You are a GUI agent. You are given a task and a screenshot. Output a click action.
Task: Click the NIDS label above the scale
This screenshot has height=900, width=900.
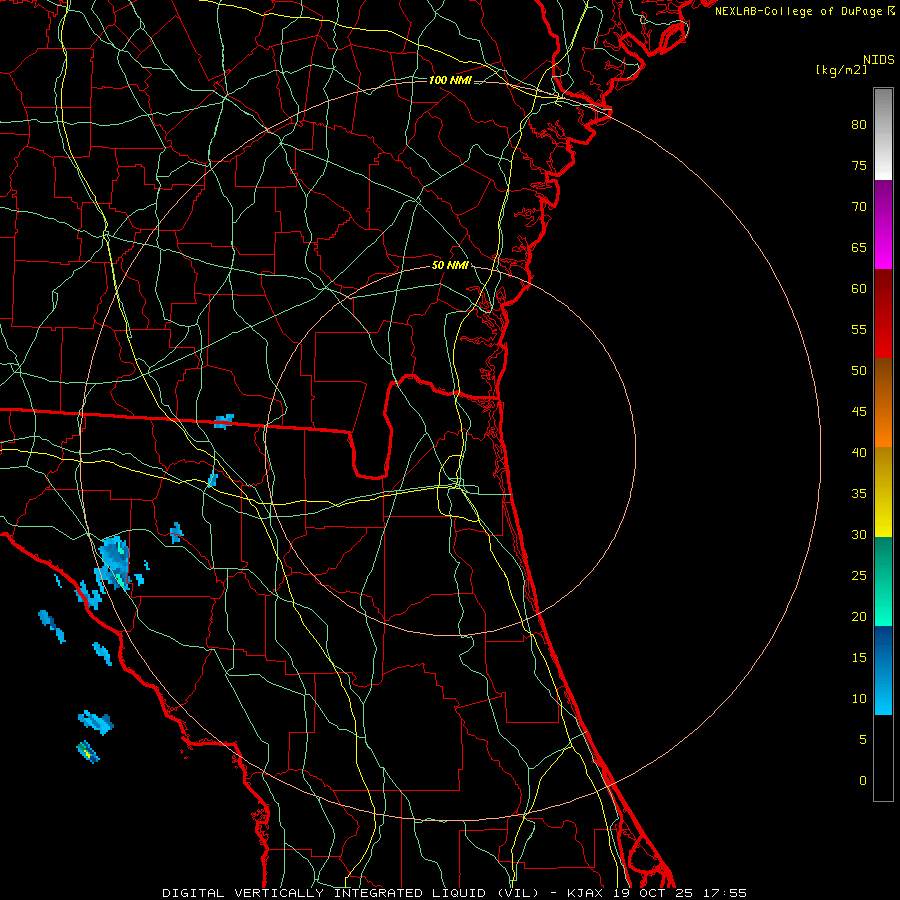click(878, 60)
